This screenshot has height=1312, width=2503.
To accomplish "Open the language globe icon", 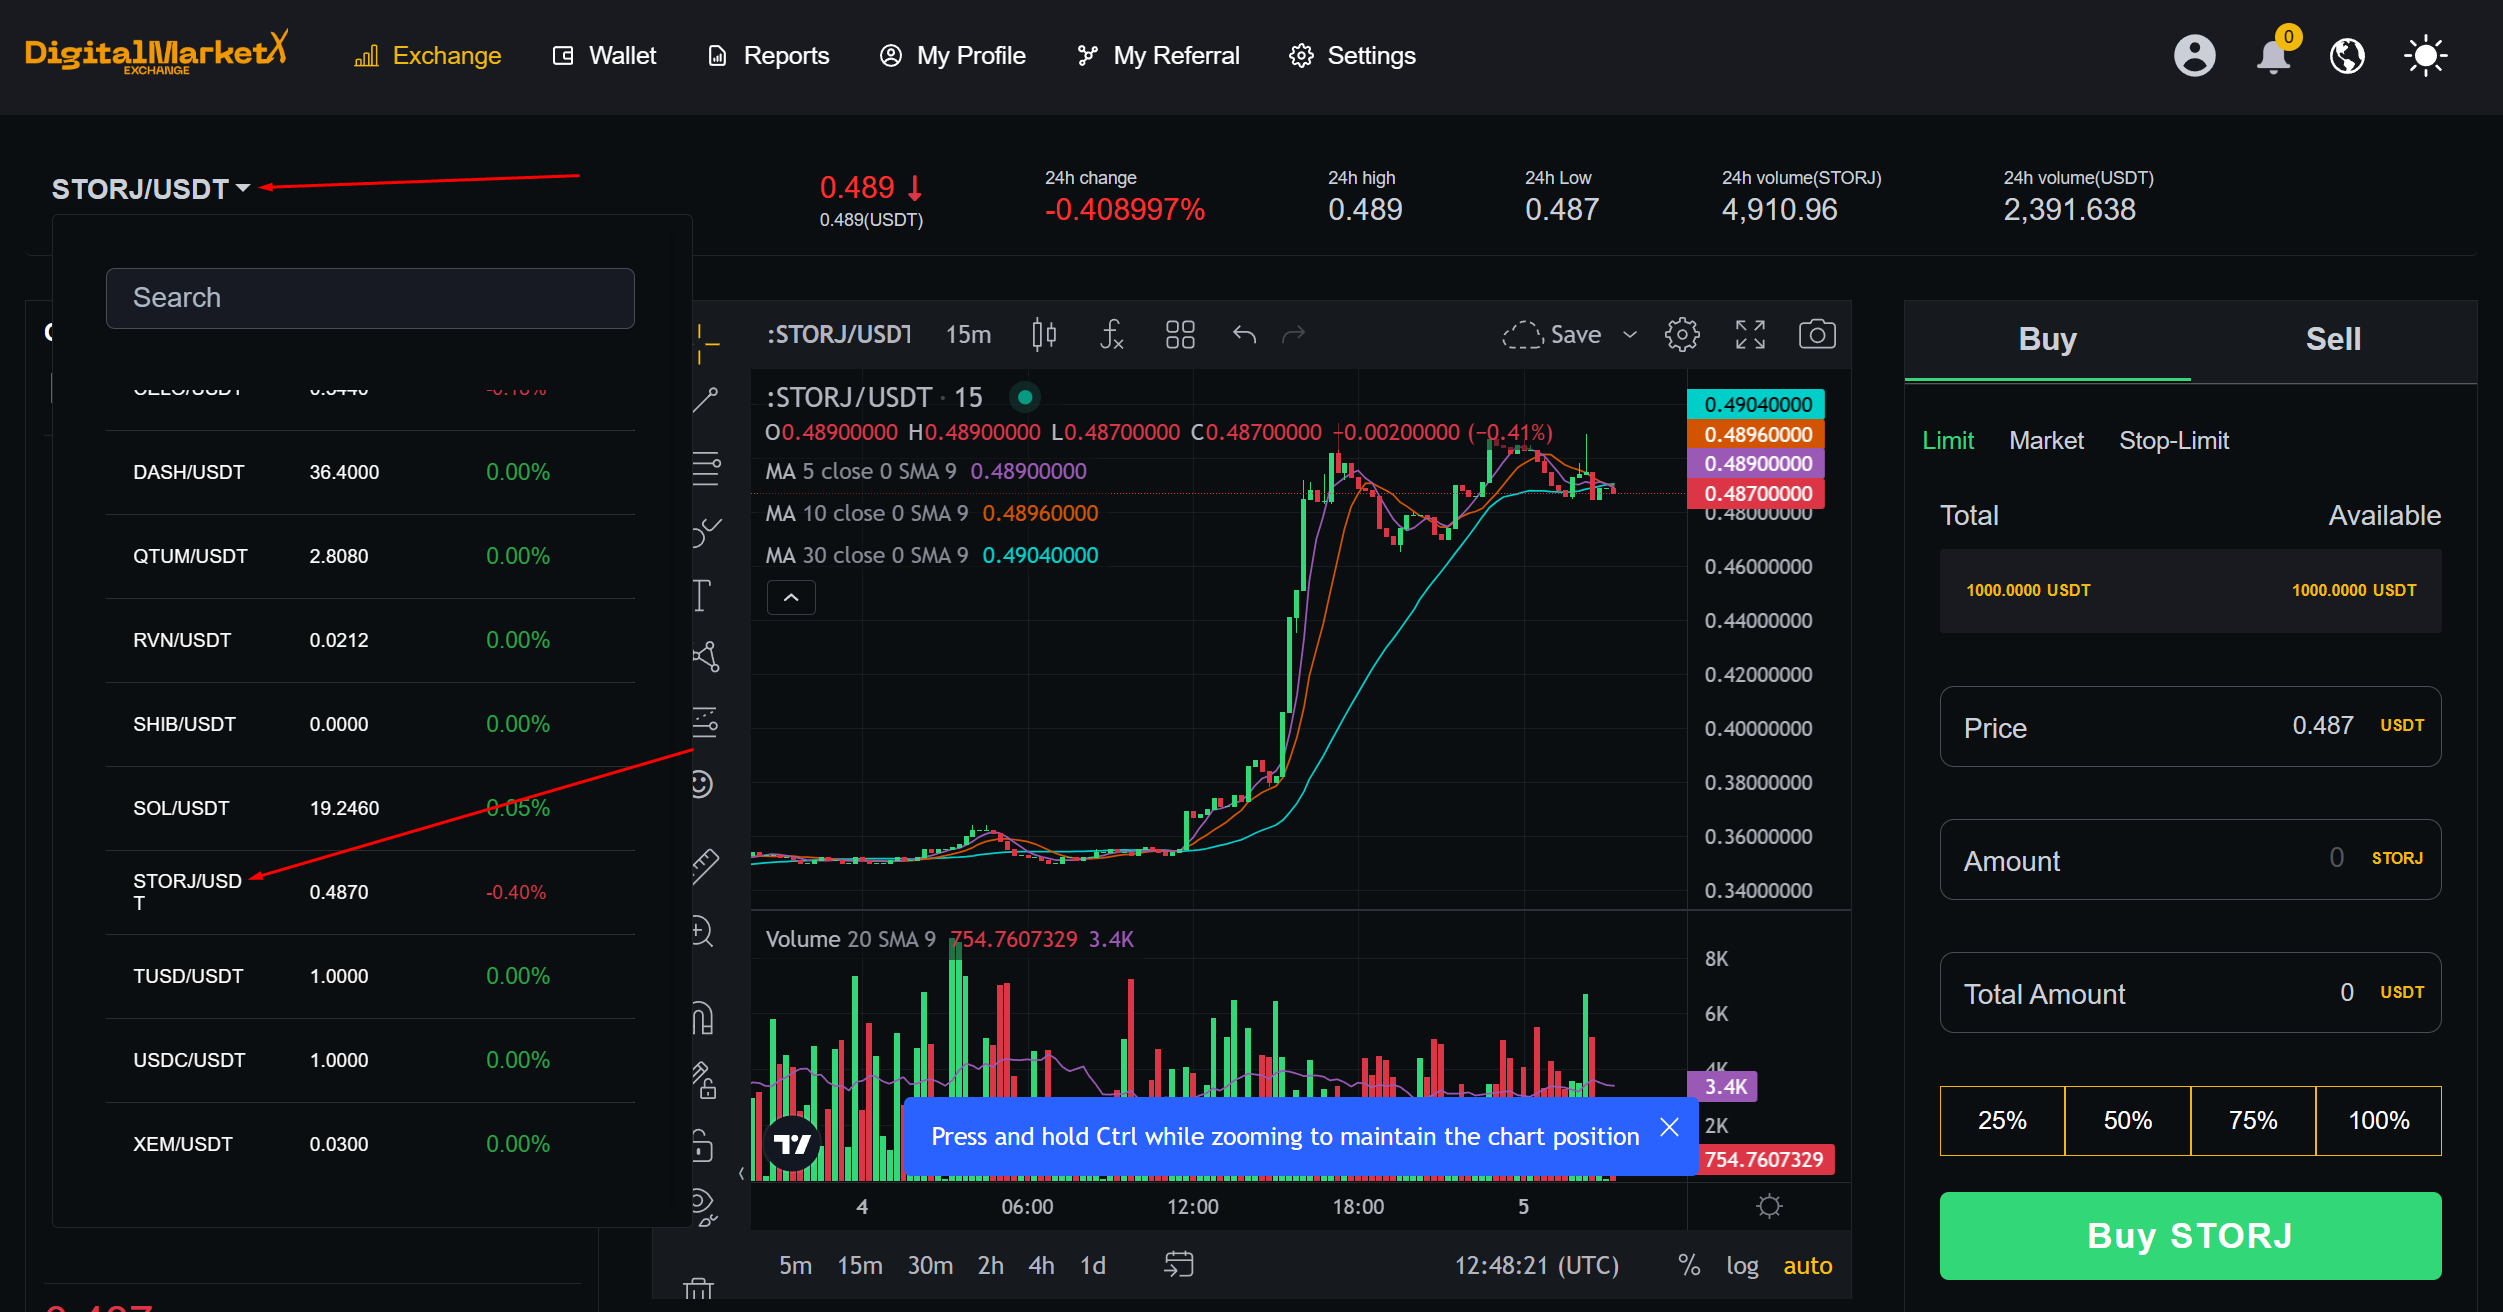I will coord(2347,56).
